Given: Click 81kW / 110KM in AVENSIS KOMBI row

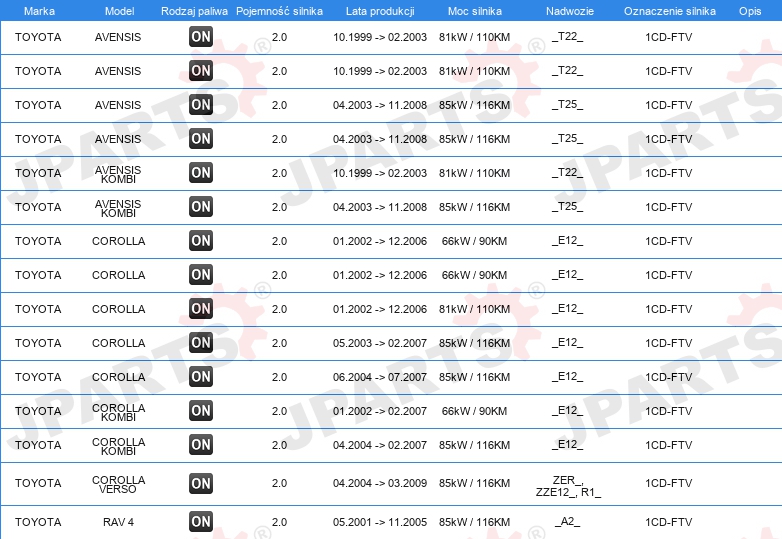Looking at the screenshot, I should coord(474,173).
